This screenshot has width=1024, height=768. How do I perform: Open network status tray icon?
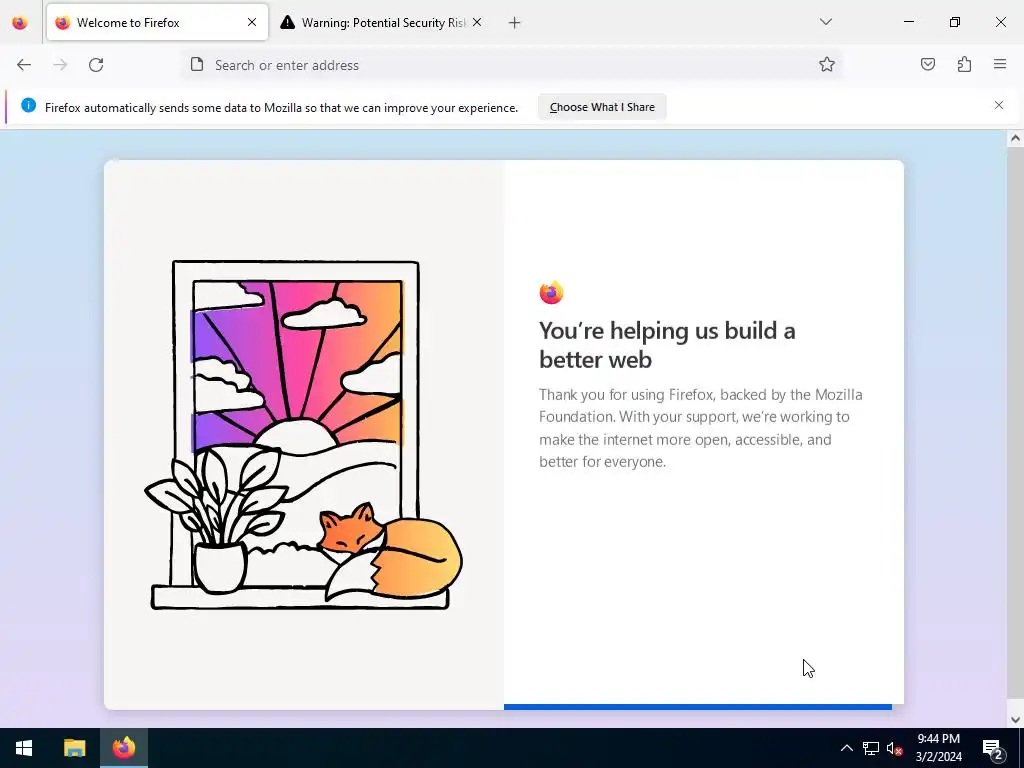[x=871, y=748]
